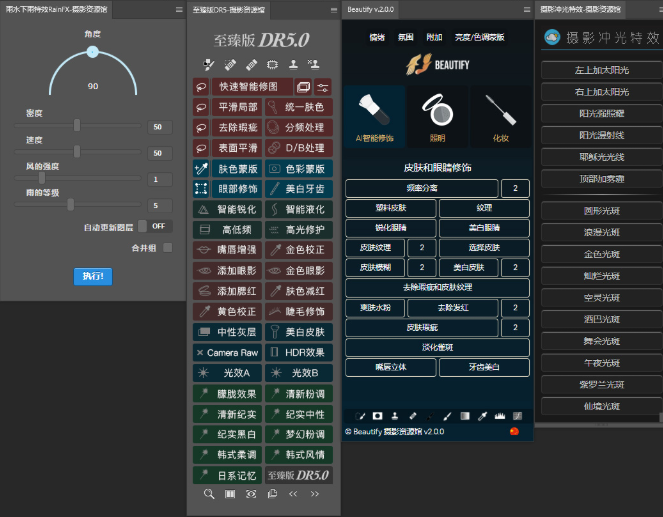Select the healing brush bandage icon in DR5
The width and height of the screenshot is (663, 517).
(x=251, y=65)
